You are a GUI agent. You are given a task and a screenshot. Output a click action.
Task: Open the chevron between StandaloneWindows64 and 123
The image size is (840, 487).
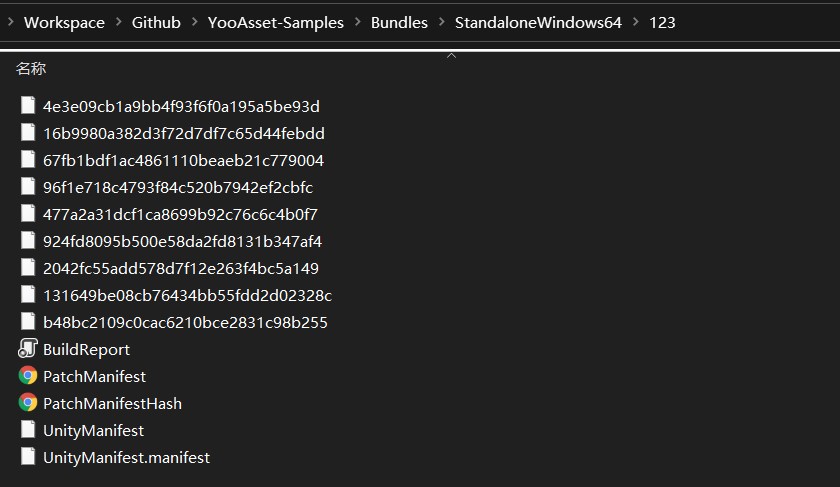tap(636, 23)
